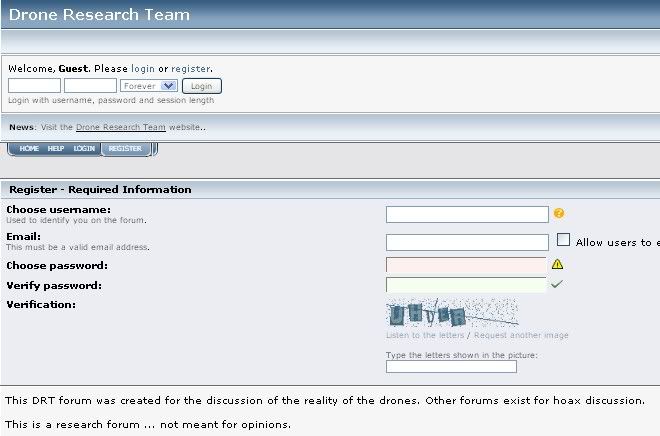
Task: Click the text 'This must be a valid email address.'
Action: tap(78, 247)
